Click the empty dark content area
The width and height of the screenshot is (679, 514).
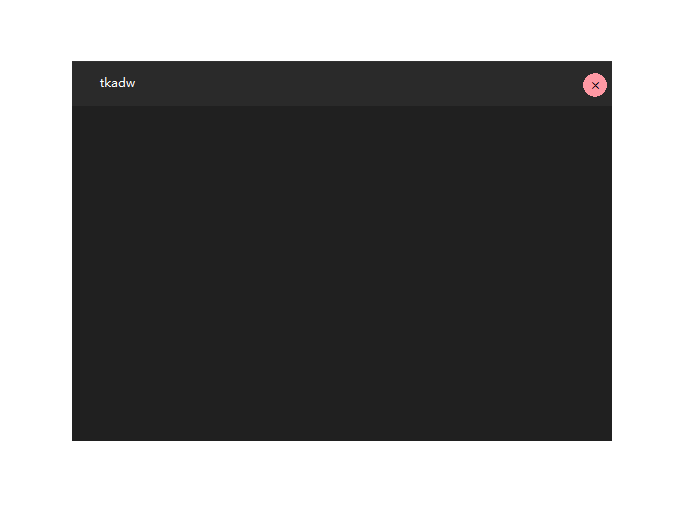342,273
